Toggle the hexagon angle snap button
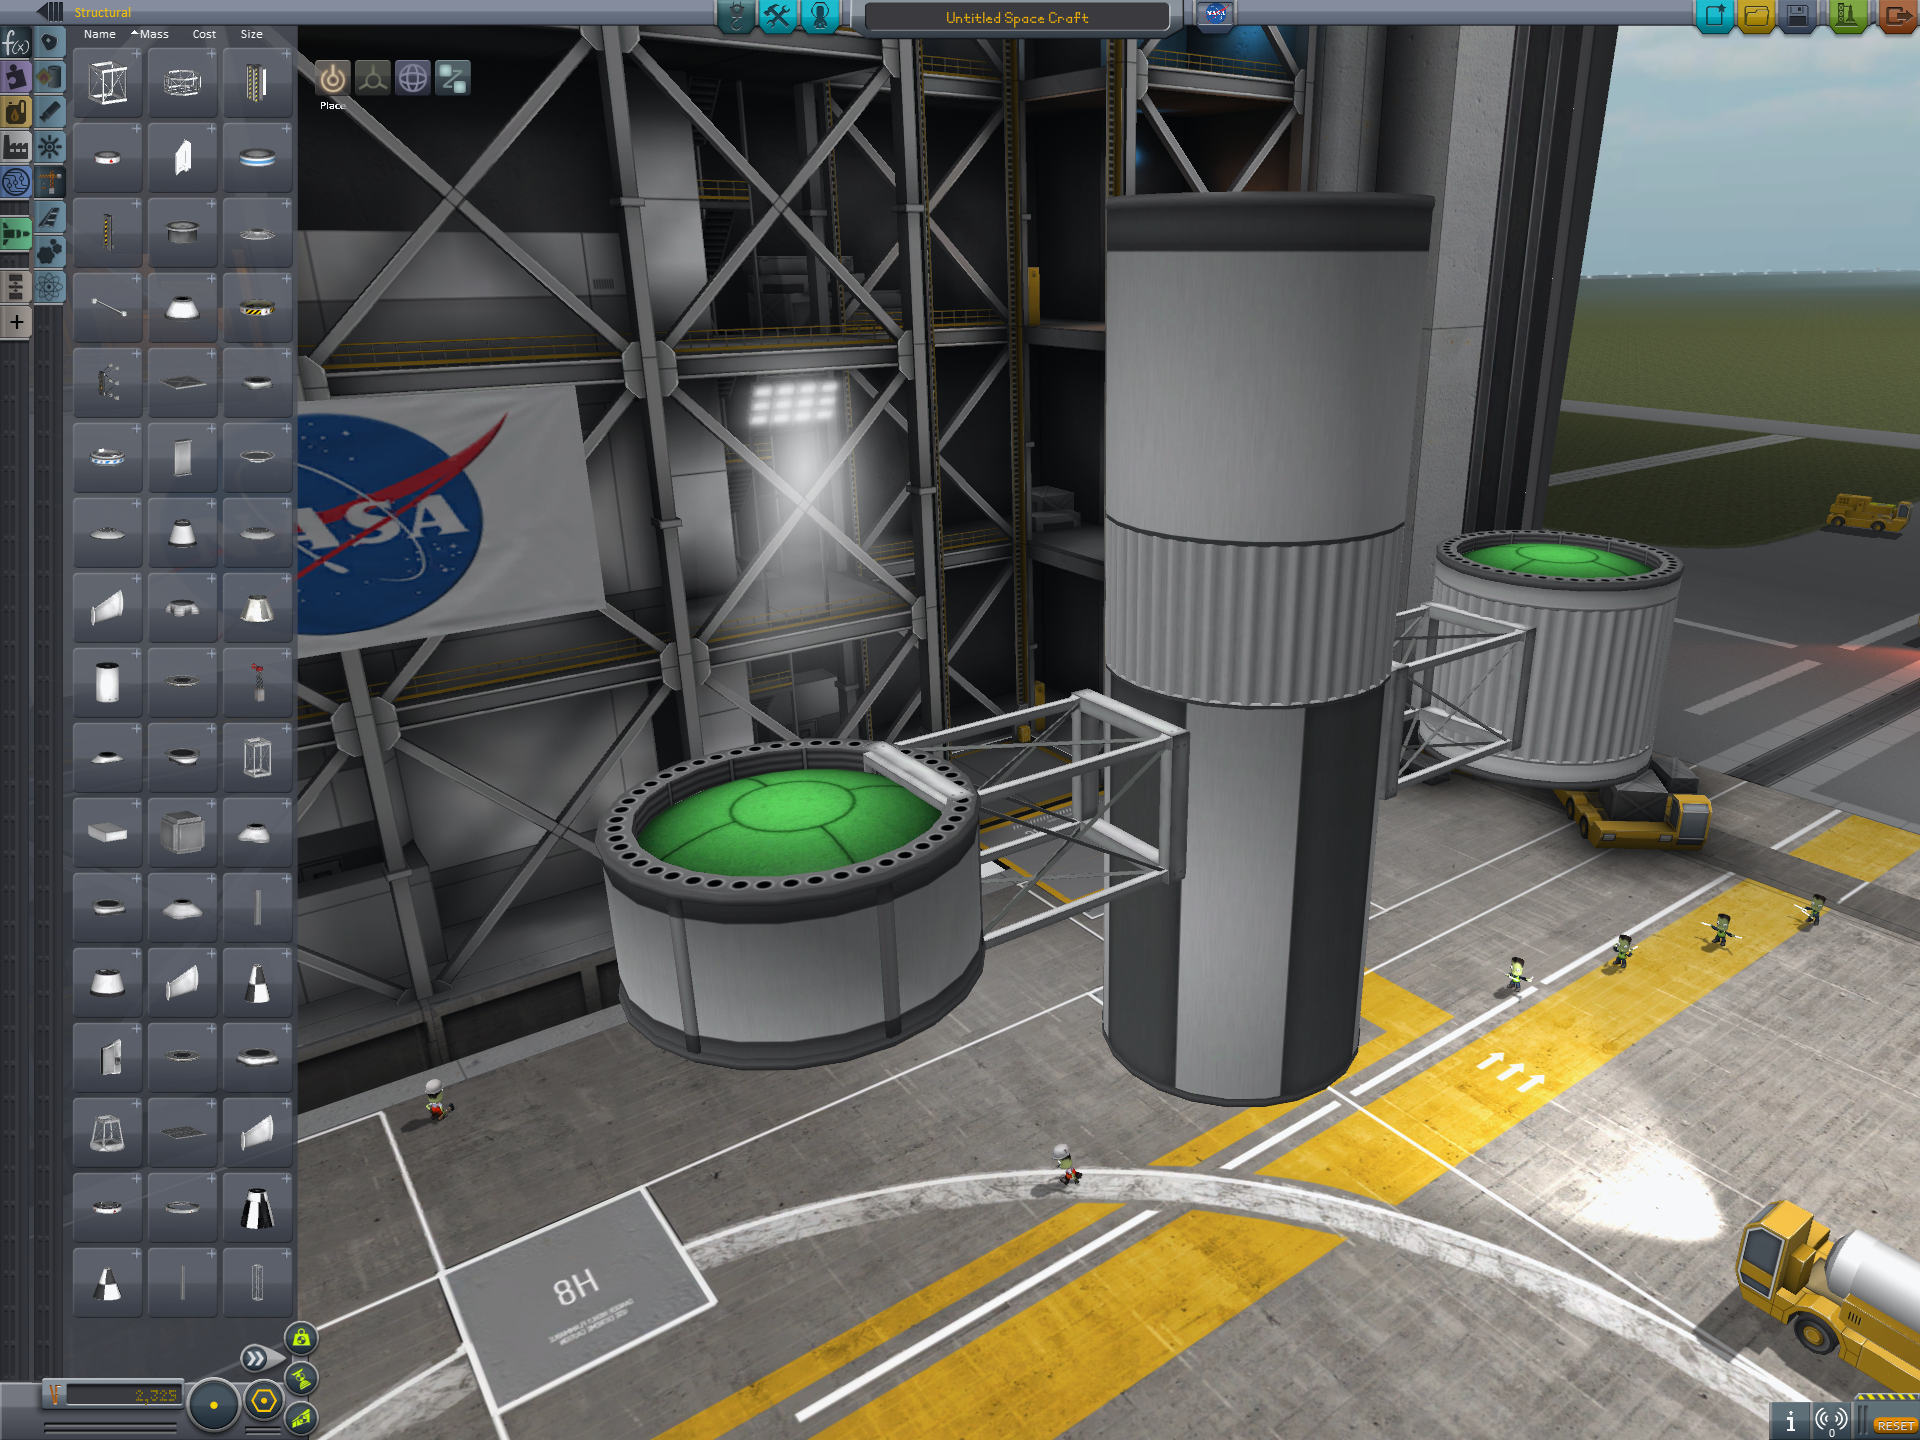The width and height of the screenshot is (1920, 1440). (x=264, y=1401)
